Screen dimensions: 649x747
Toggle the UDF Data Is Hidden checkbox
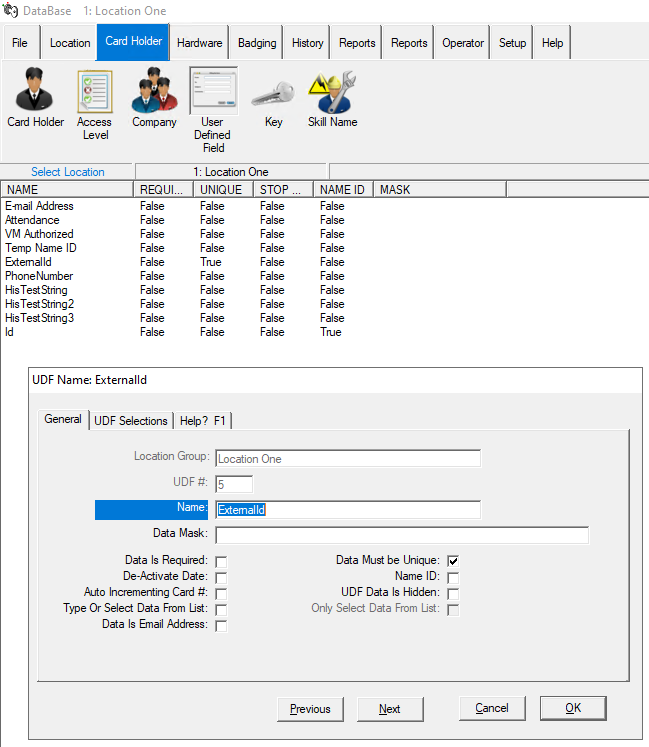pyautogui.click(x=453, y=593)
